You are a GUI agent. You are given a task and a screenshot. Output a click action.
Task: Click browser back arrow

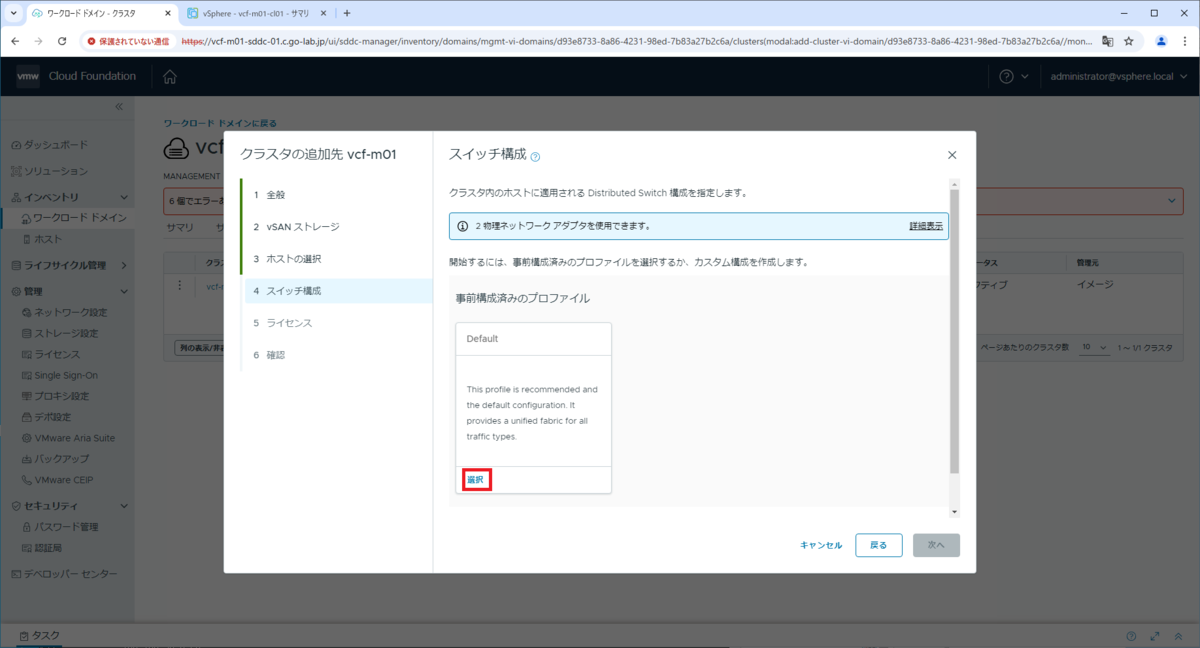tap(15, 41)
